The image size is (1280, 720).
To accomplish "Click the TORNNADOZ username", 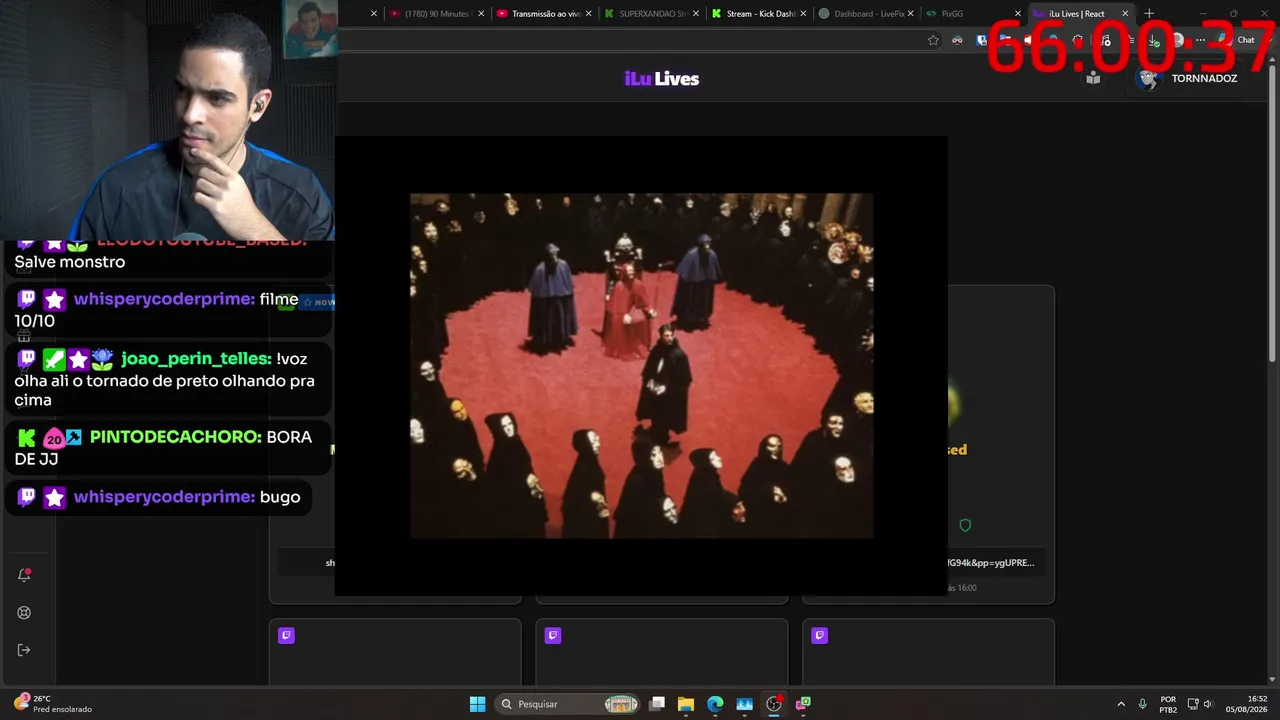I will tap(1204, 79).
